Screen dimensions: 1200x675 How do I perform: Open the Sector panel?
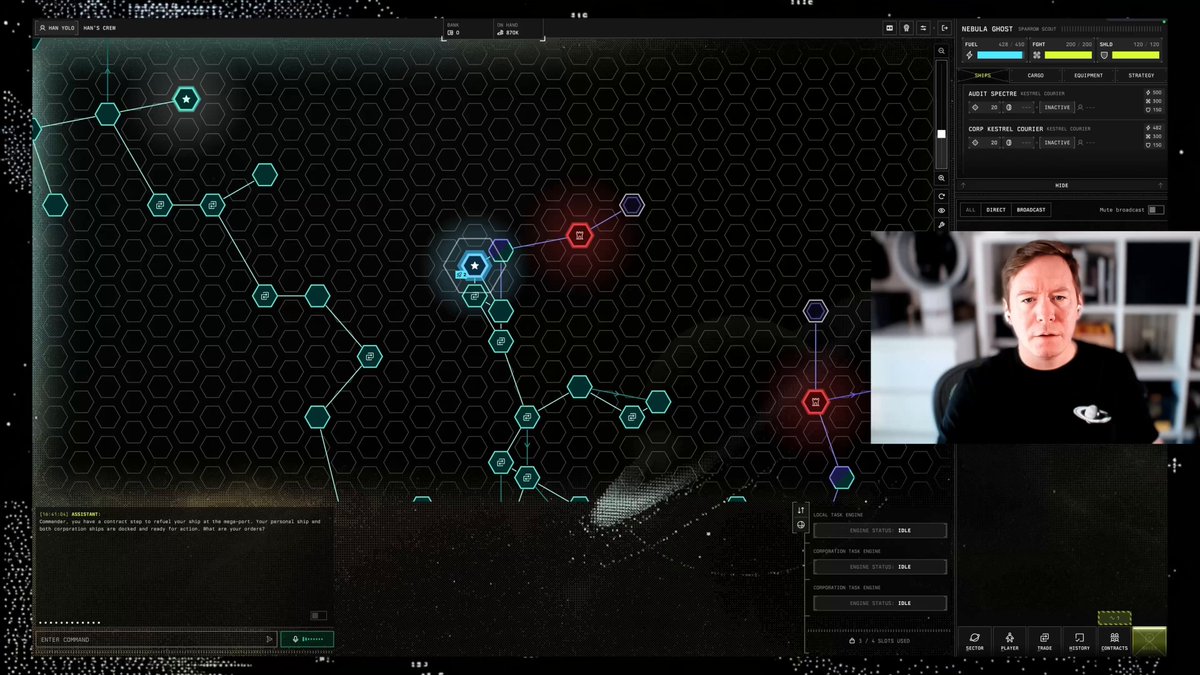[974, 641]
